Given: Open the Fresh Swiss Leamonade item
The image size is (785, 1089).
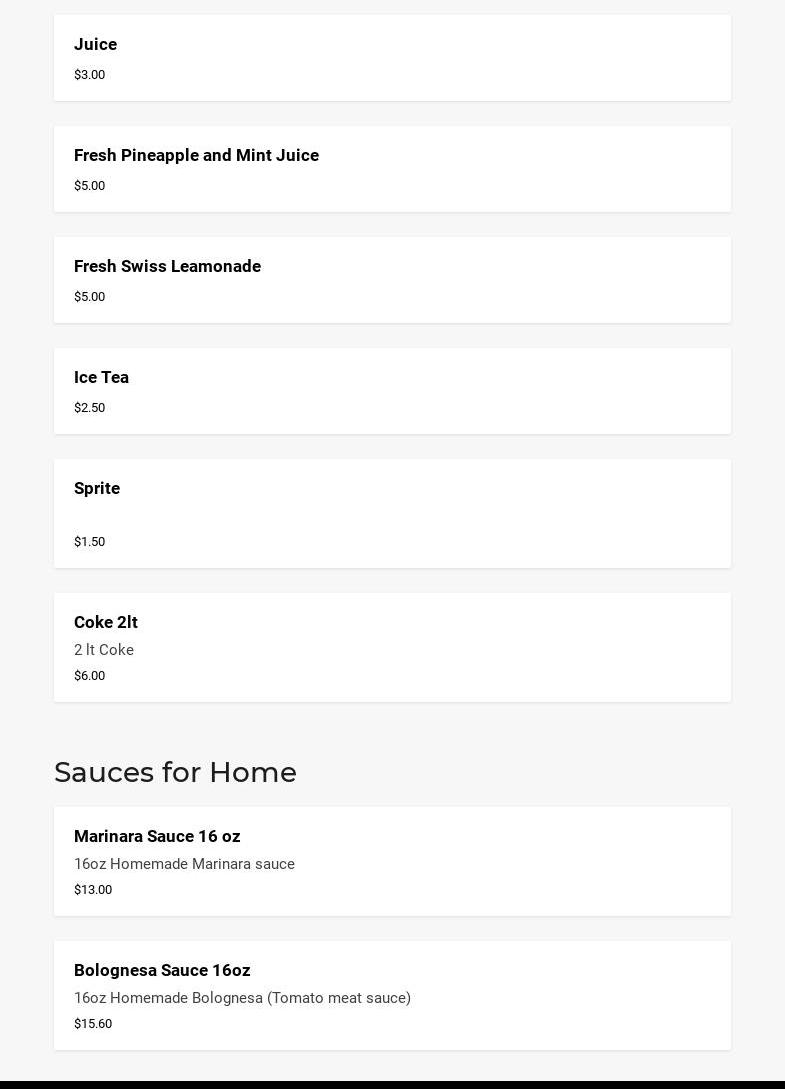Looking at the screenshot, I should (x=167, y=266).
